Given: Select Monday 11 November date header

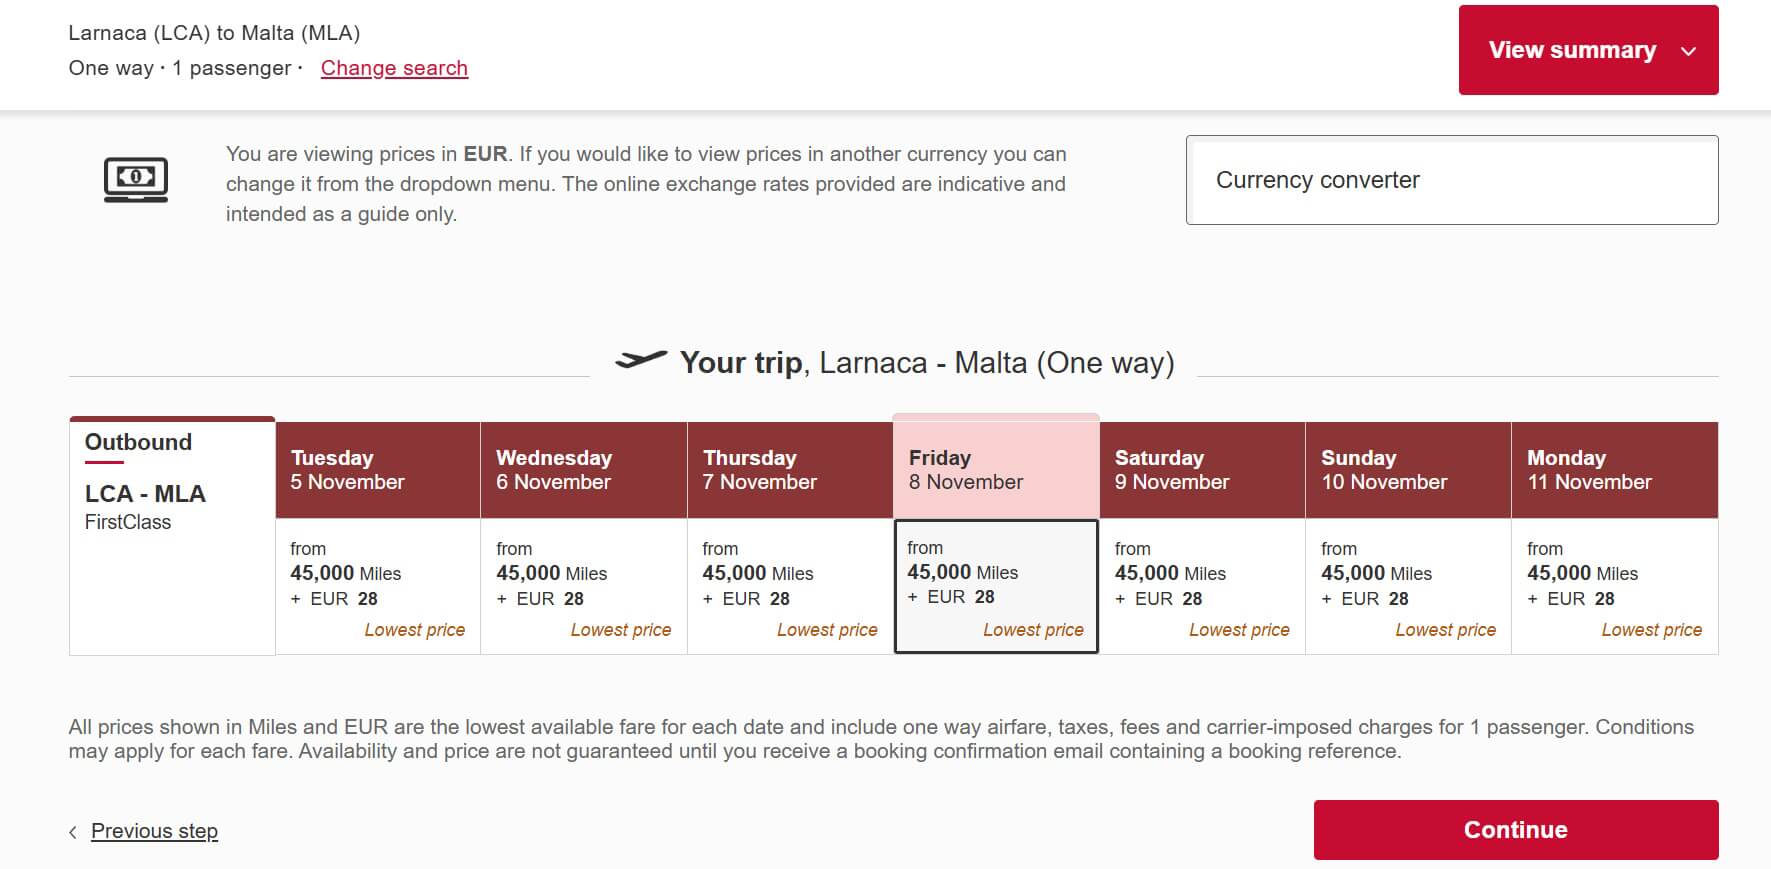Looking at the screenshot, I should click(1615, 470).
